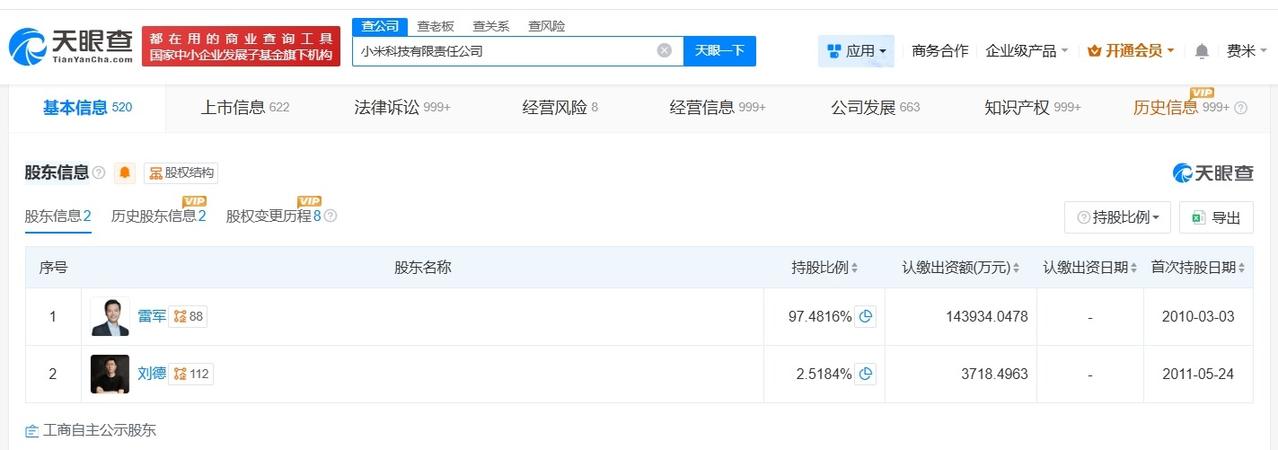This screenshot has width=1278, height=450.
Task: Open pie chart icon for 雷军 shareholding
Action: 866,317
